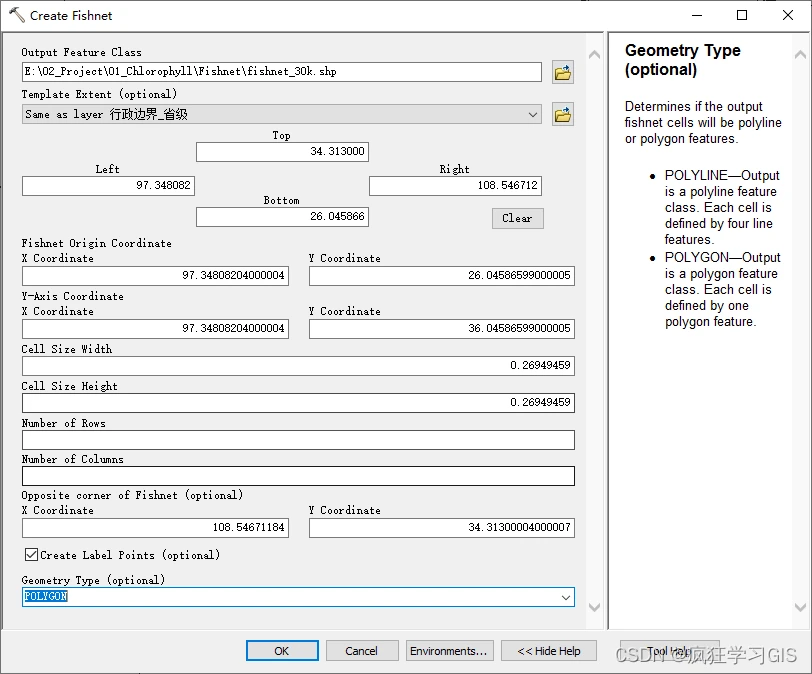Clear the extent values with Clear
This screenshot has height=674, width=812.
[517, 218]
